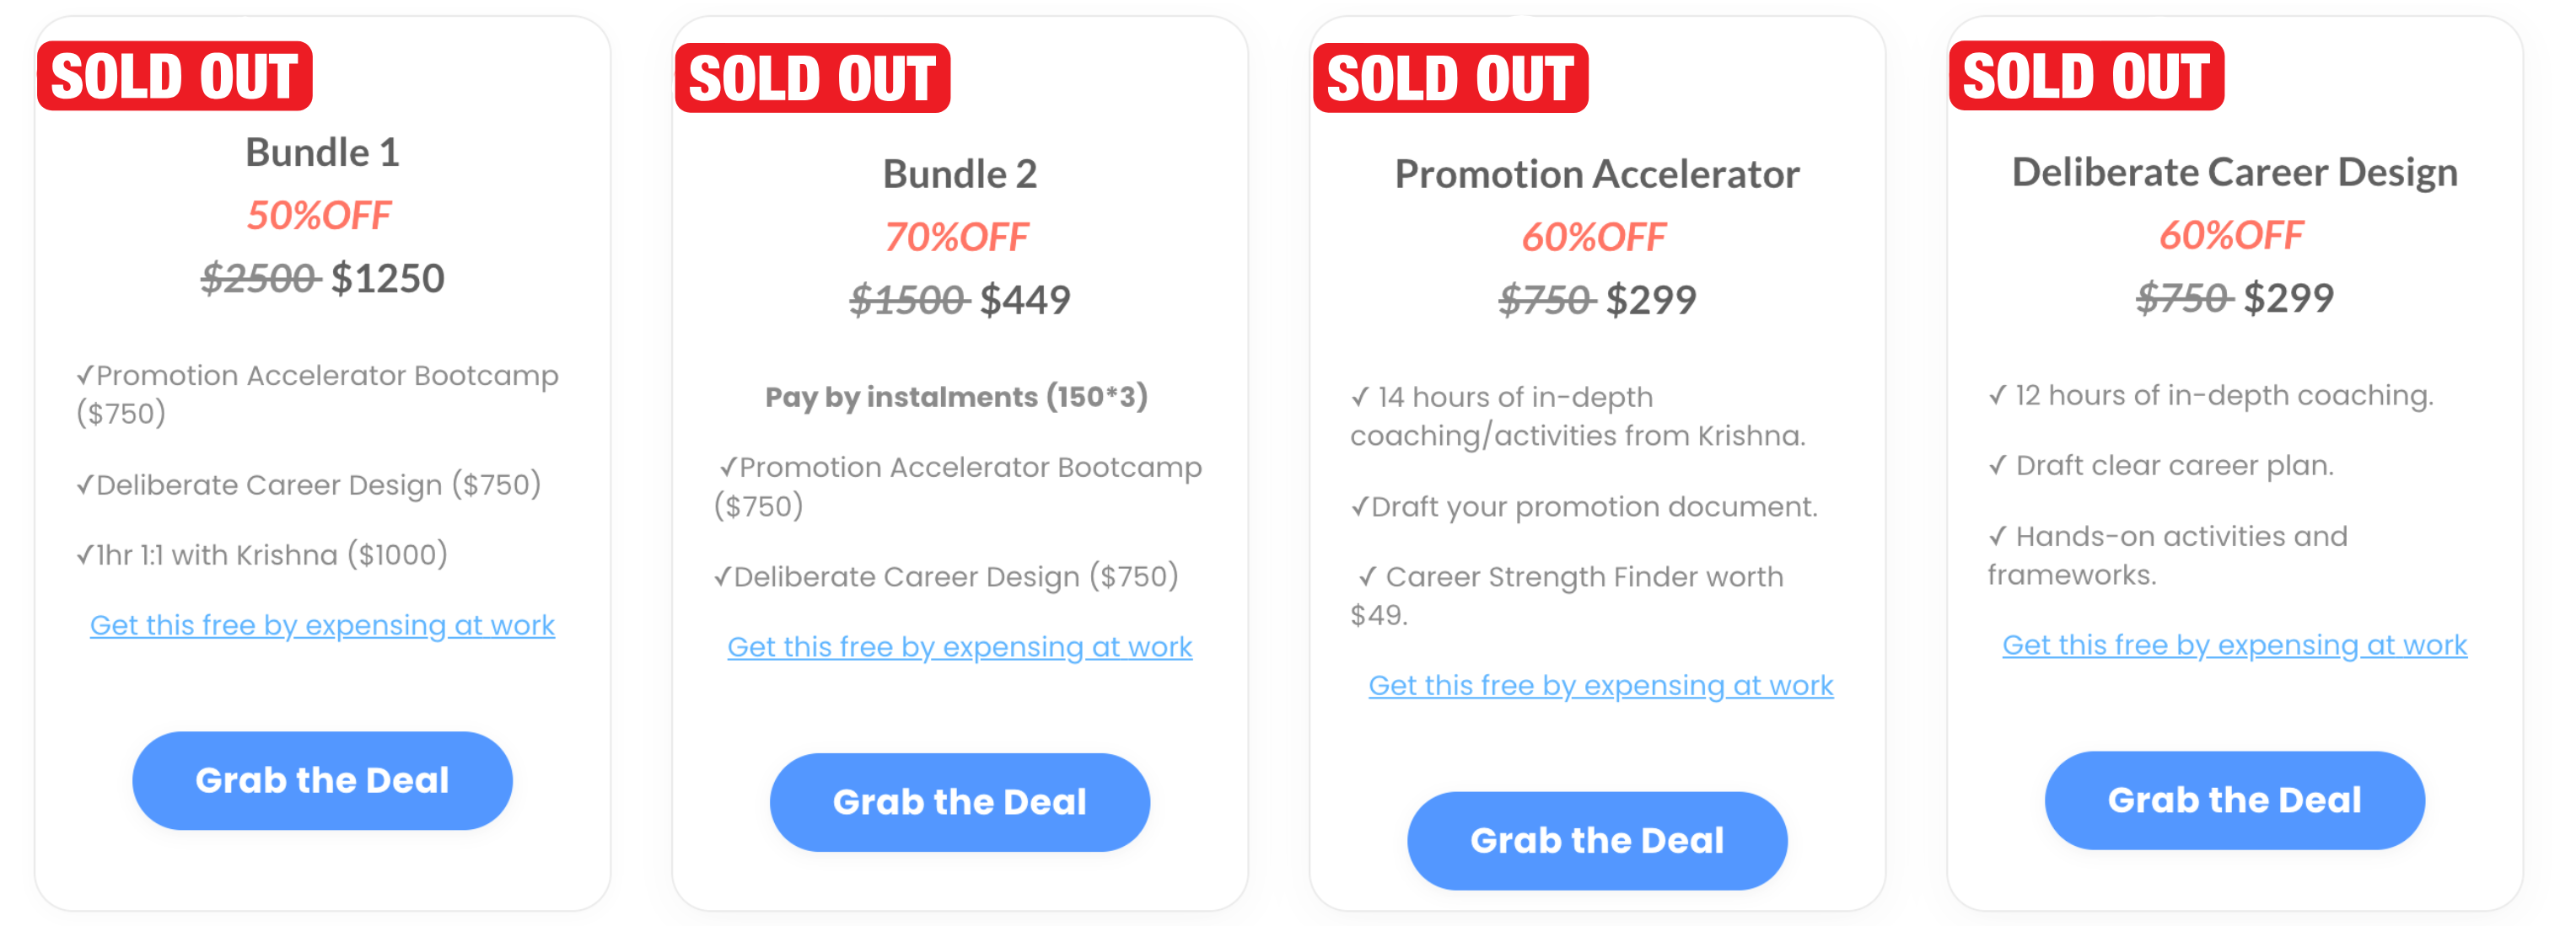The image size is (2560, 926).
Task: Click the Promotion Accelerator title
Action: (x=1596, y=174)
